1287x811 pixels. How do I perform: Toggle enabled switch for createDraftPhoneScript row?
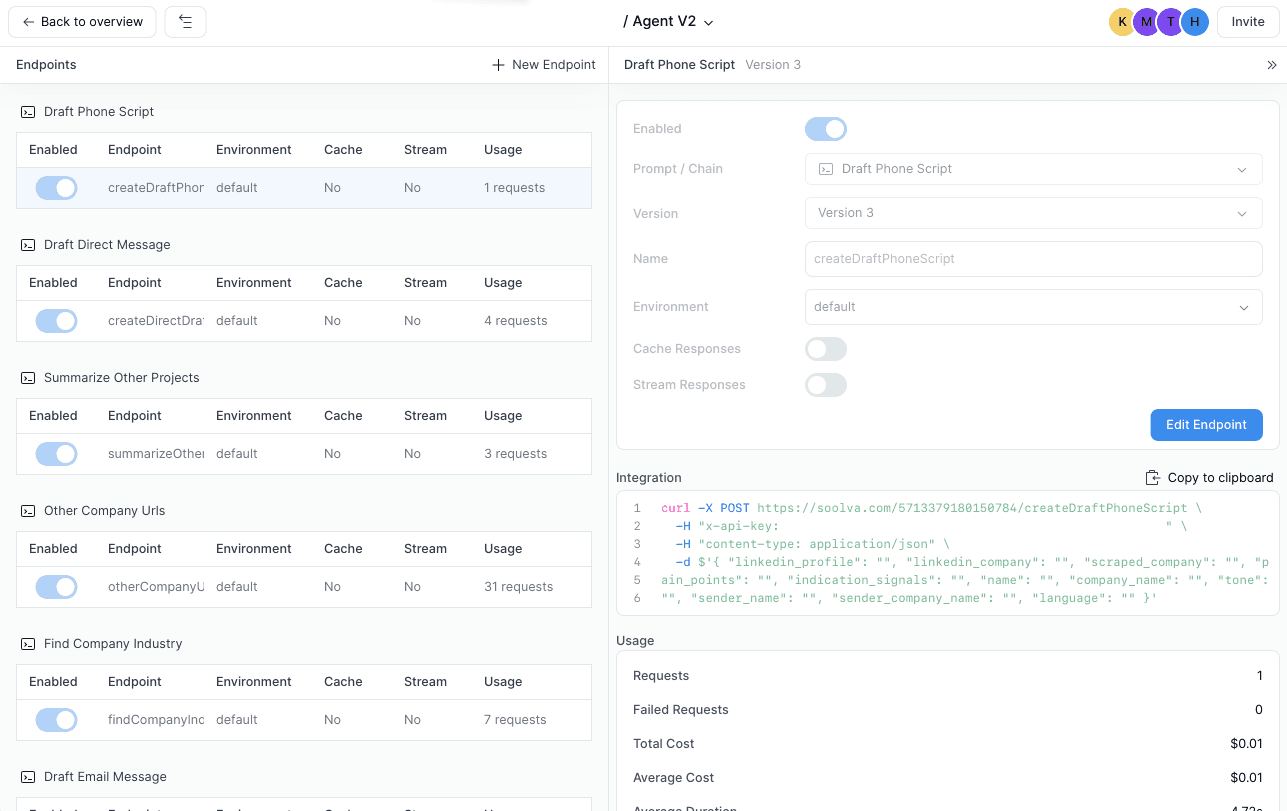[56, 188]
